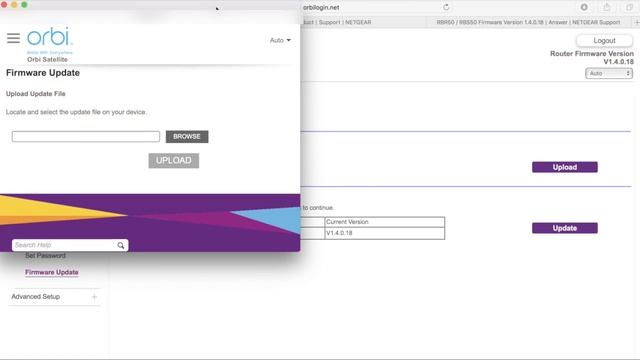
Task: Click the plus icon next to Advanced Setup
Action: [94, 297]
